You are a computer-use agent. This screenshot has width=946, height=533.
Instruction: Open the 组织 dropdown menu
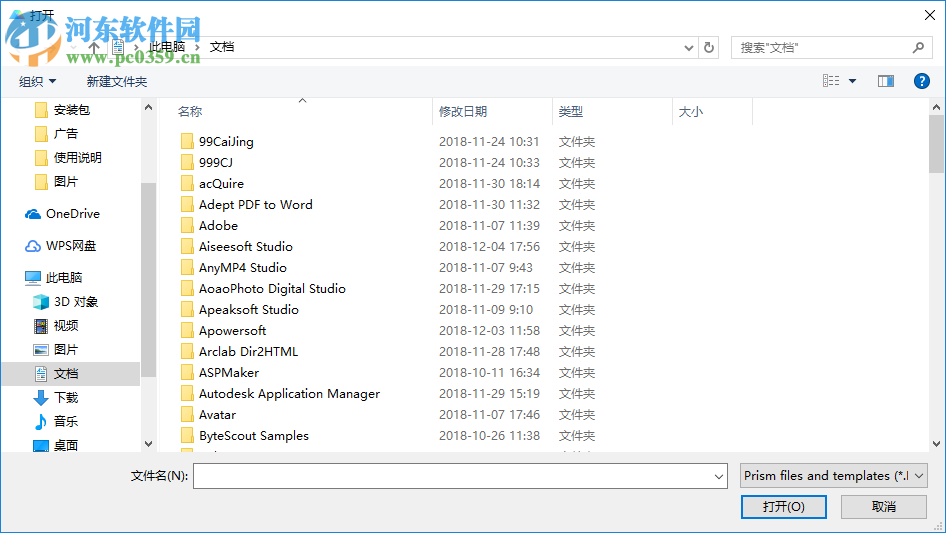click(37, 81)
